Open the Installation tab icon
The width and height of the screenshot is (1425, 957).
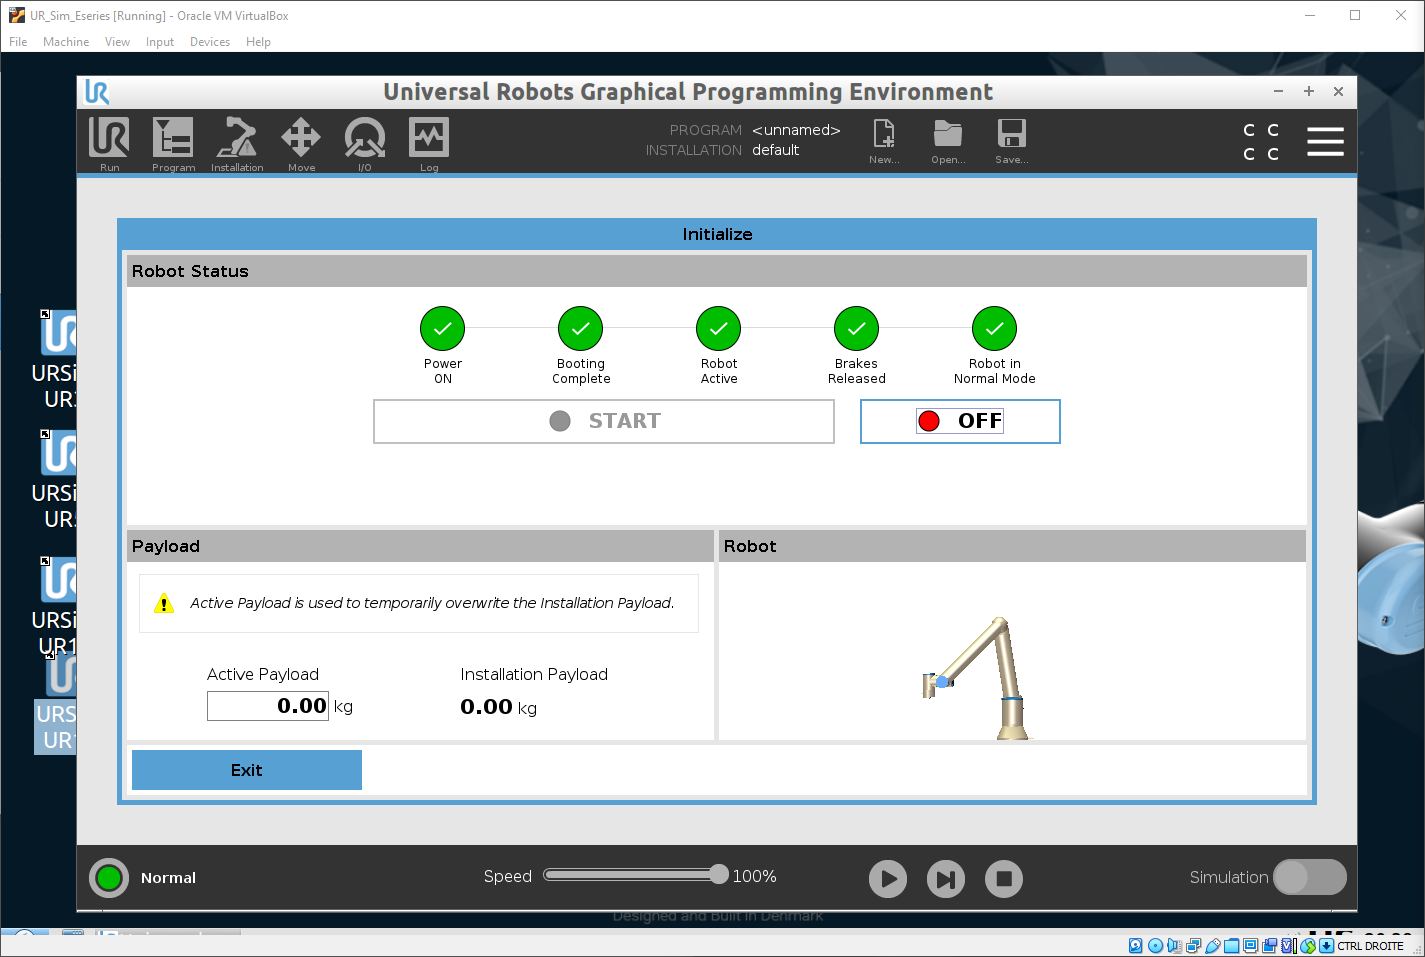coord(237,140)
